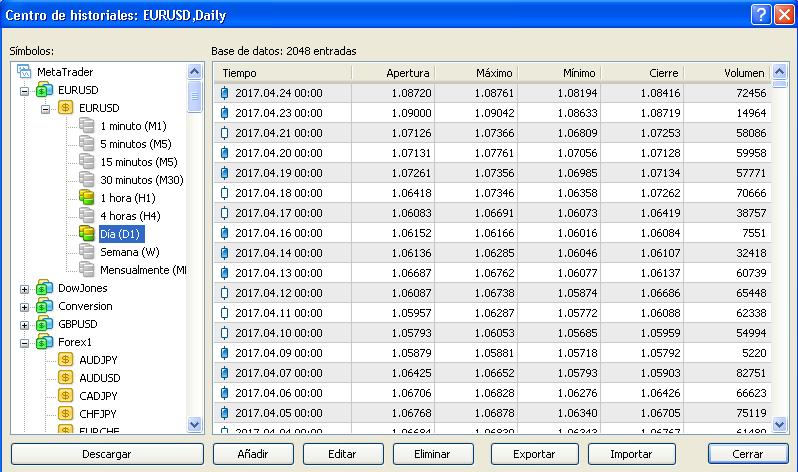798x472 pixels.
Task: Click the 30 minutos (M30) database icon
Action: pyautogui.click(x=87, y=180)
